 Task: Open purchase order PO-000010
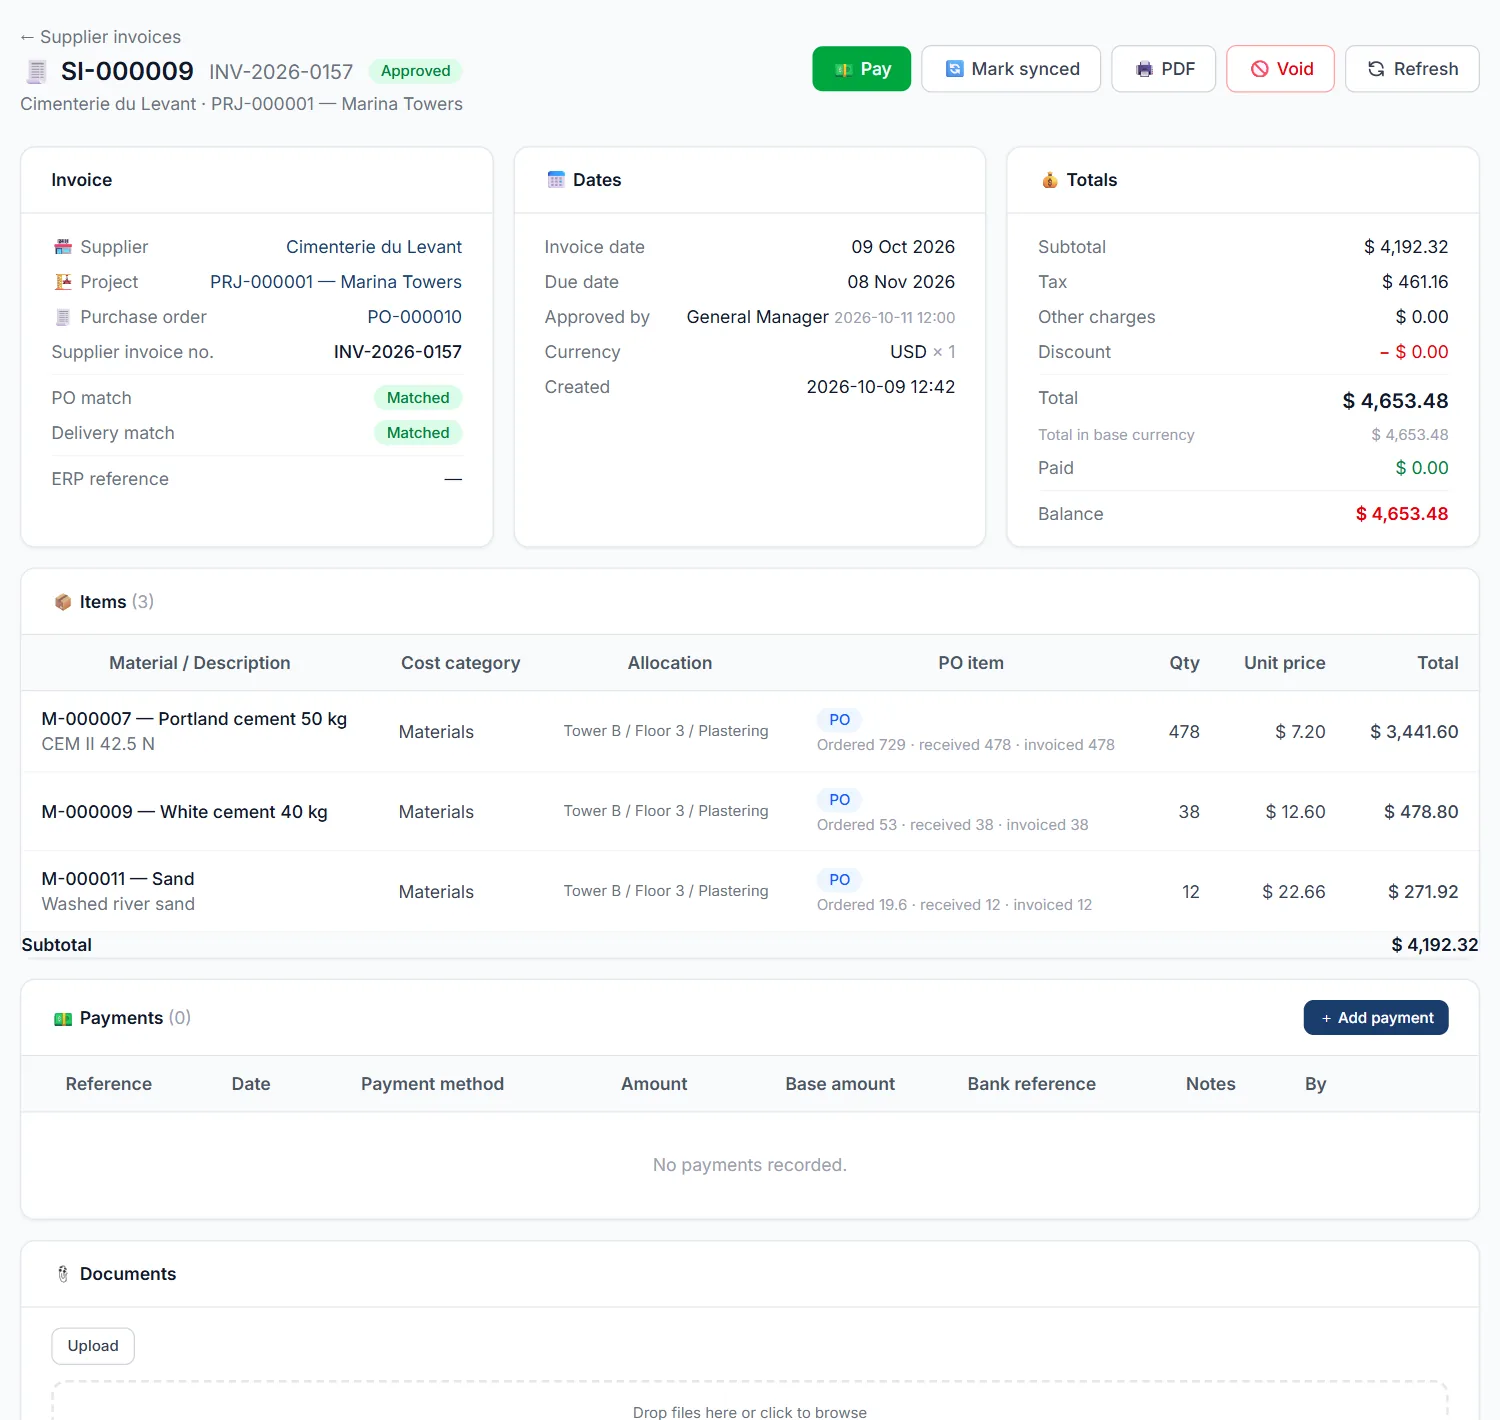(414, 317)
